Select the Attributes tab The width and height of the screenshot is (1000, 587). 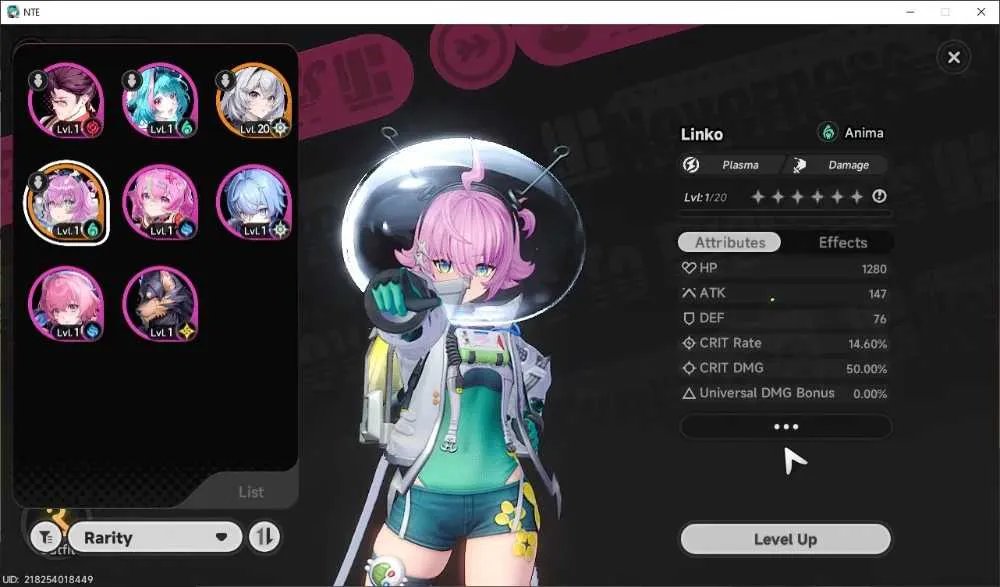(730, 242)
